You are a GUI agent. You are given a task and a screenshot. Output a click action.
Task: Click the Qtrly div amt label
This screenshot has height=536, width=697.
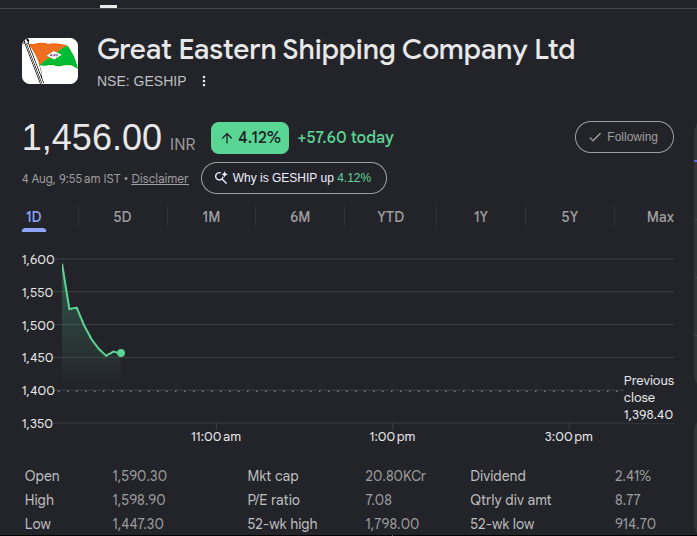pyautogui.click(x=511, y=500)
